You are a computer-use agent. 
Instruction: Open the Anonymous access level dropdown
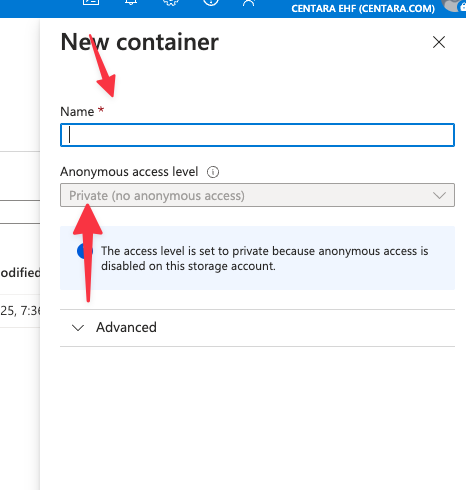click(x=257, y=195)
